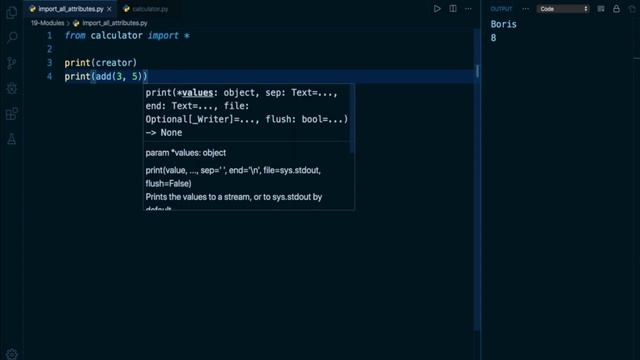
Task: Click the 'calculator' module name on line 1
Action: click(116, 36)
